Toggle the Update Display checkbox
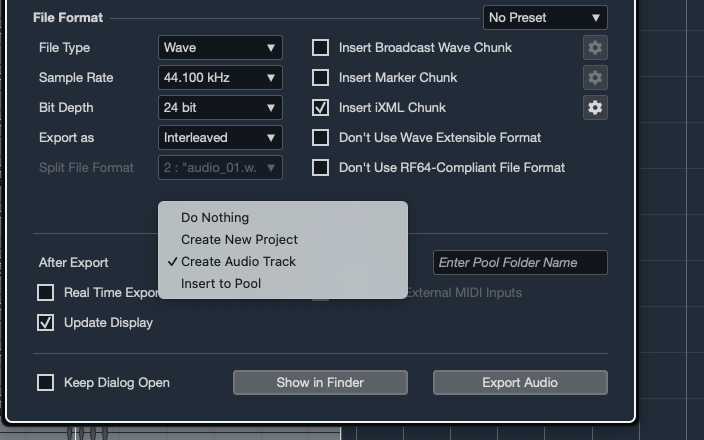Screen dimensions: 704x440 45,322
